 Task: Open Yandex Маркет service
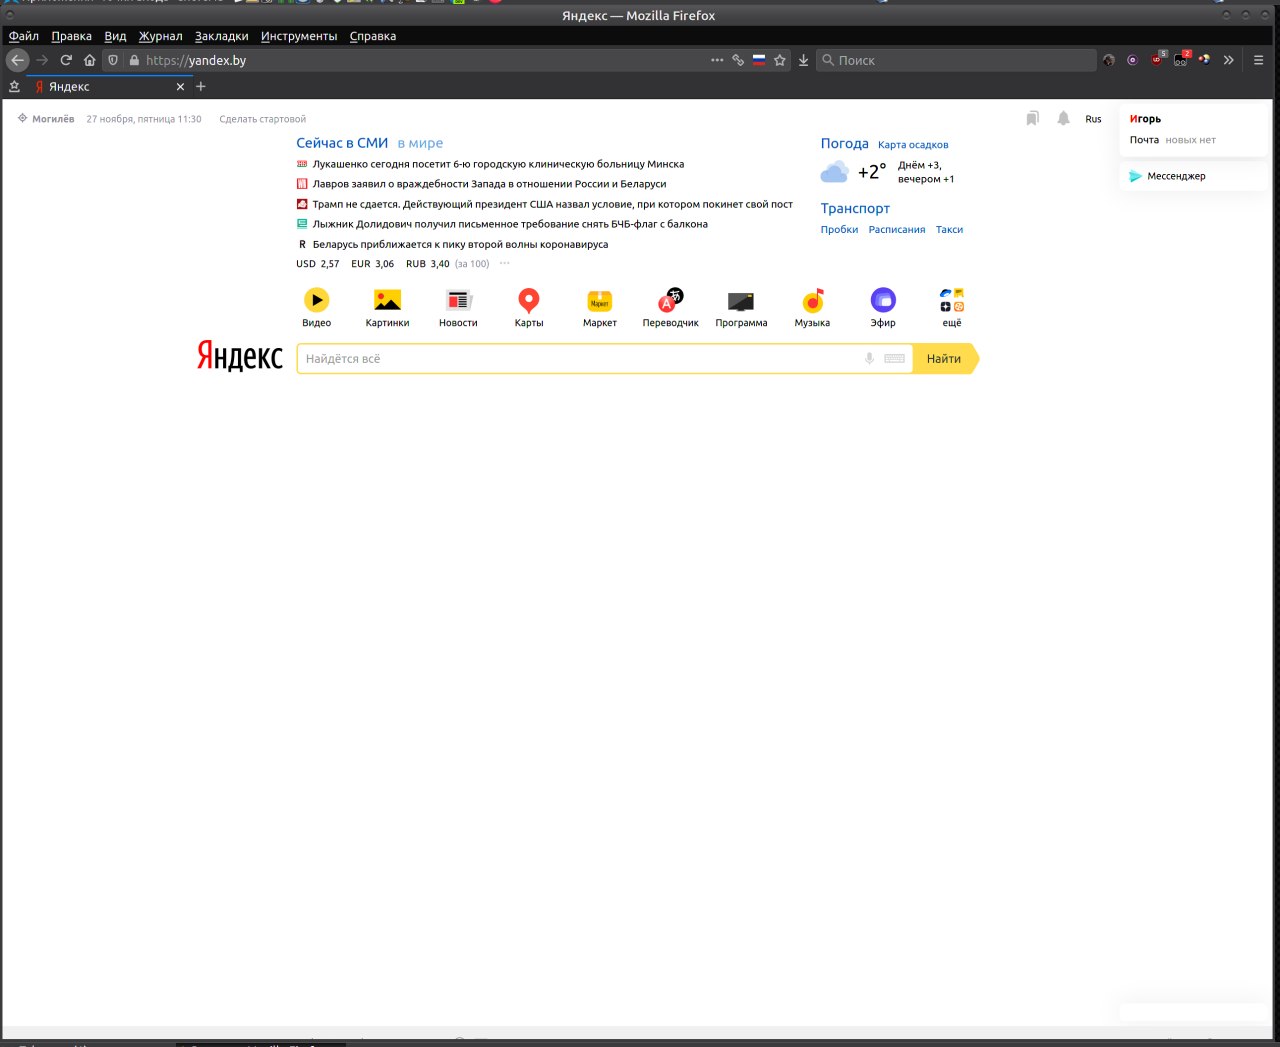[x=600, y=308]
